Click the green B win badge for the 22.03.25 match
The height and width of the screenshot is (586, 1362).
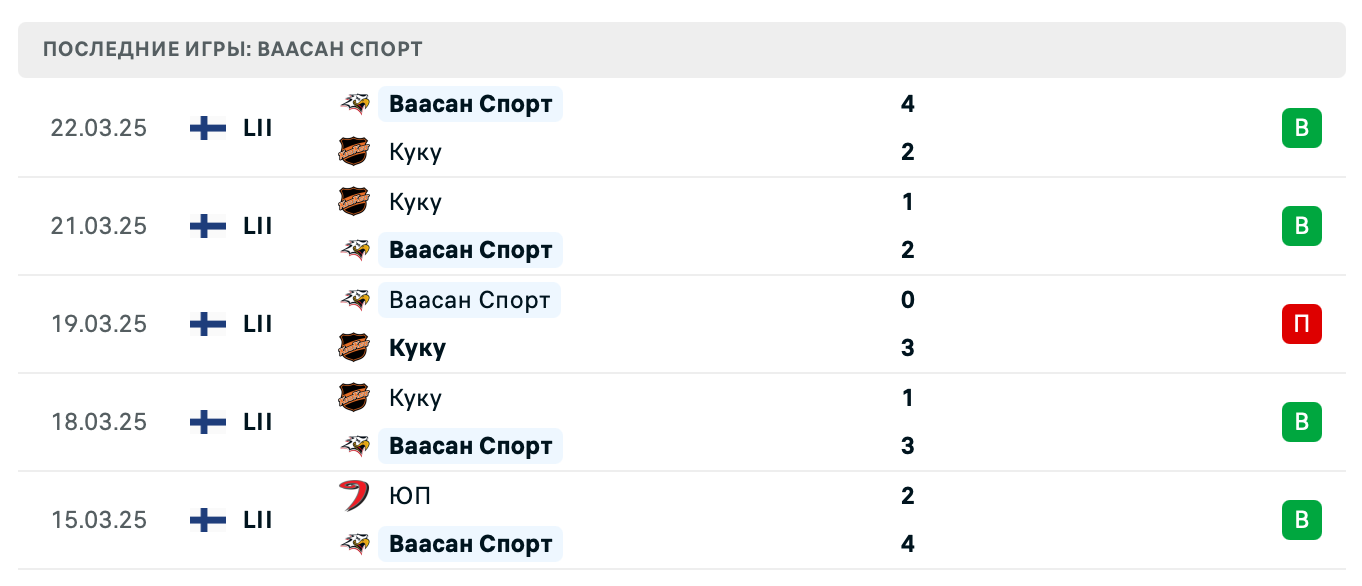tap(1301, 128)
